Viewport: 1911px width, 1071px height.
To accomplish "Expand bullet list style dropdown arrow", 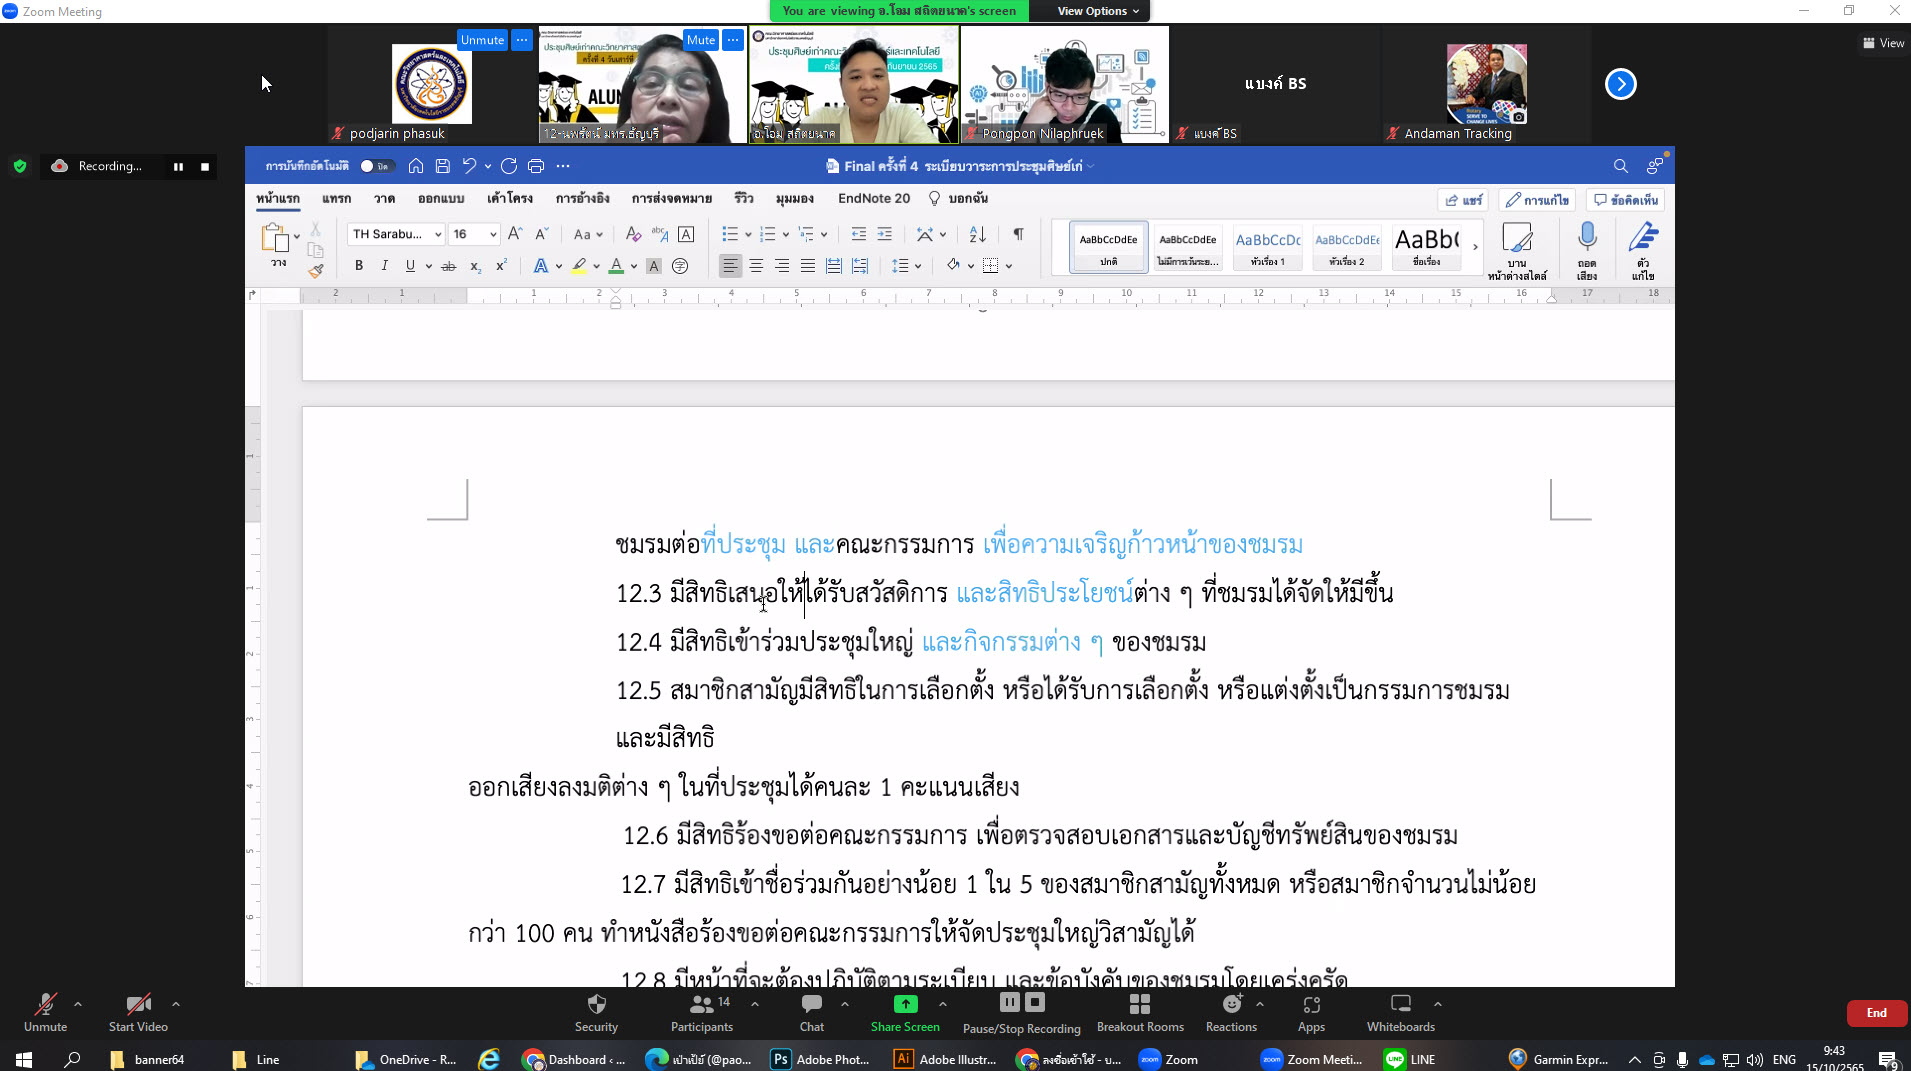I will (748, 234).
